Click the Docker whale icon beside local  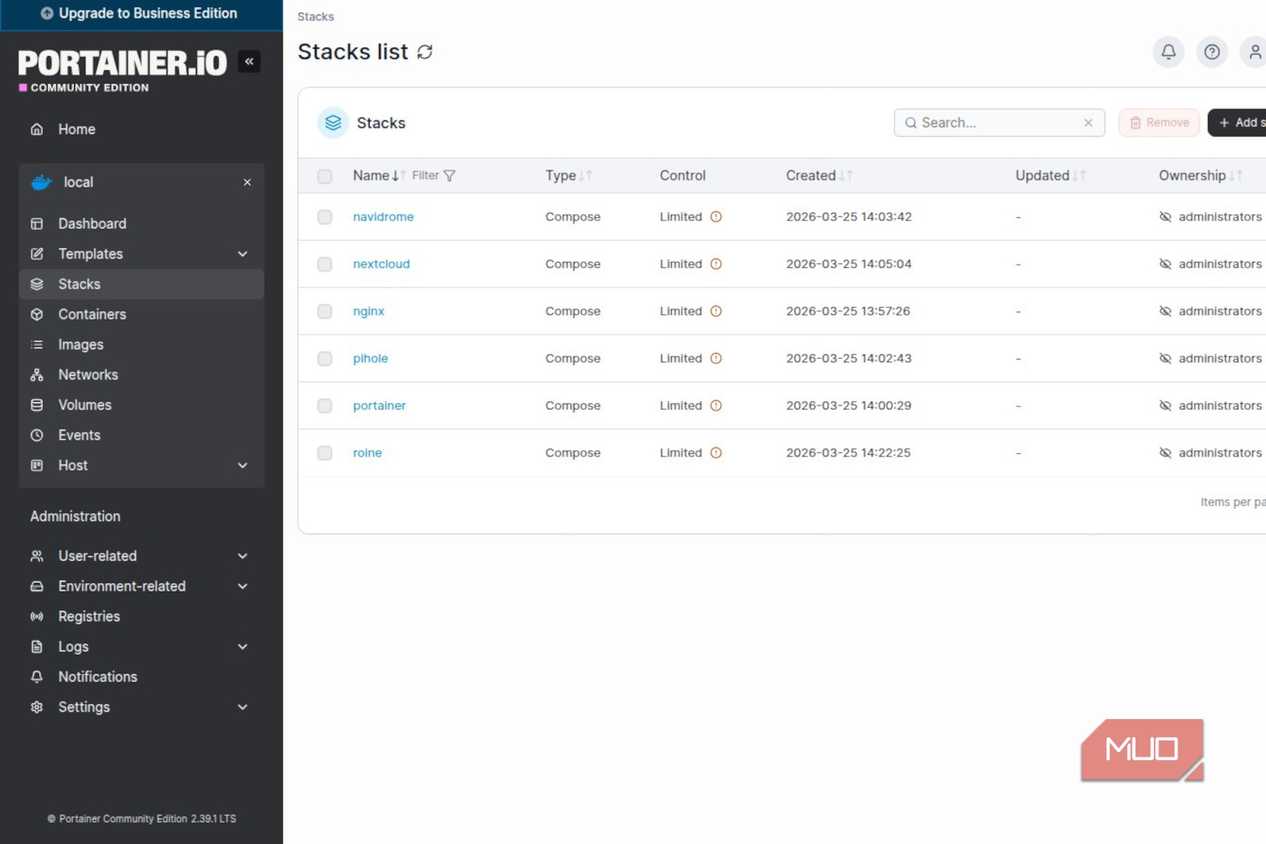pyautogui.click(x=41, y=182)
